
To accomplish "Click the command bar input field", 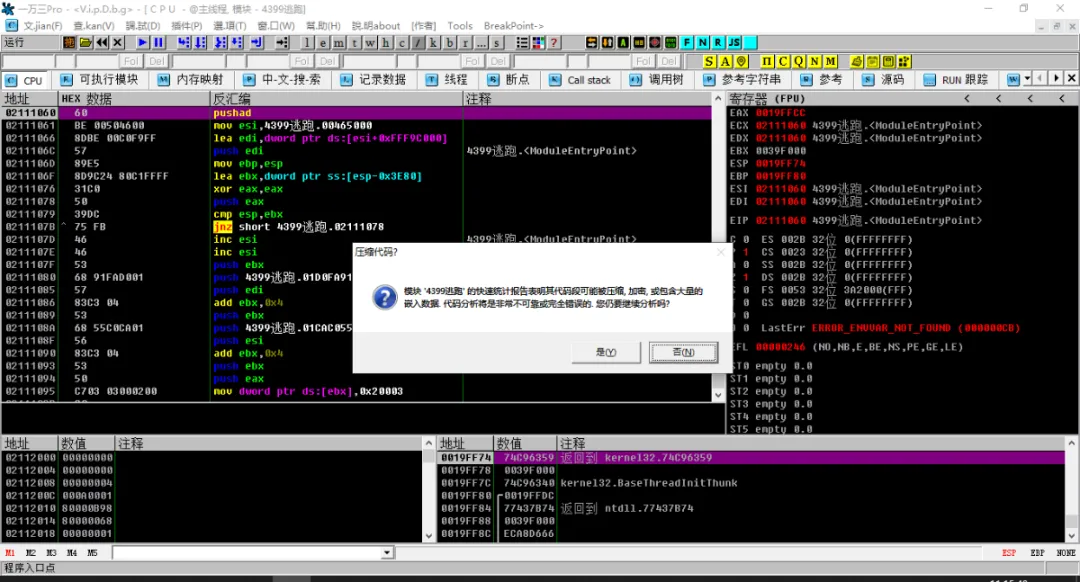I will pos(247,552).
